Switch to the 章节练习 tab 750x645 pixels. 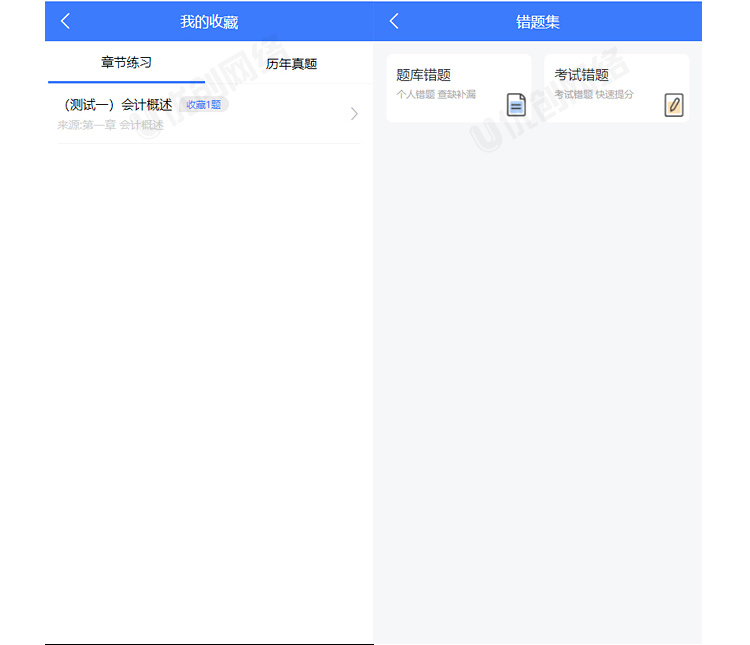(126, 63)
